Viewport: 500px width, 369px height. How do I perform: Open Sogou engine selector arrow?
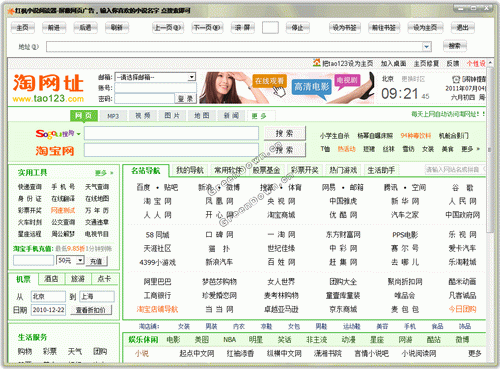[79, 134]
